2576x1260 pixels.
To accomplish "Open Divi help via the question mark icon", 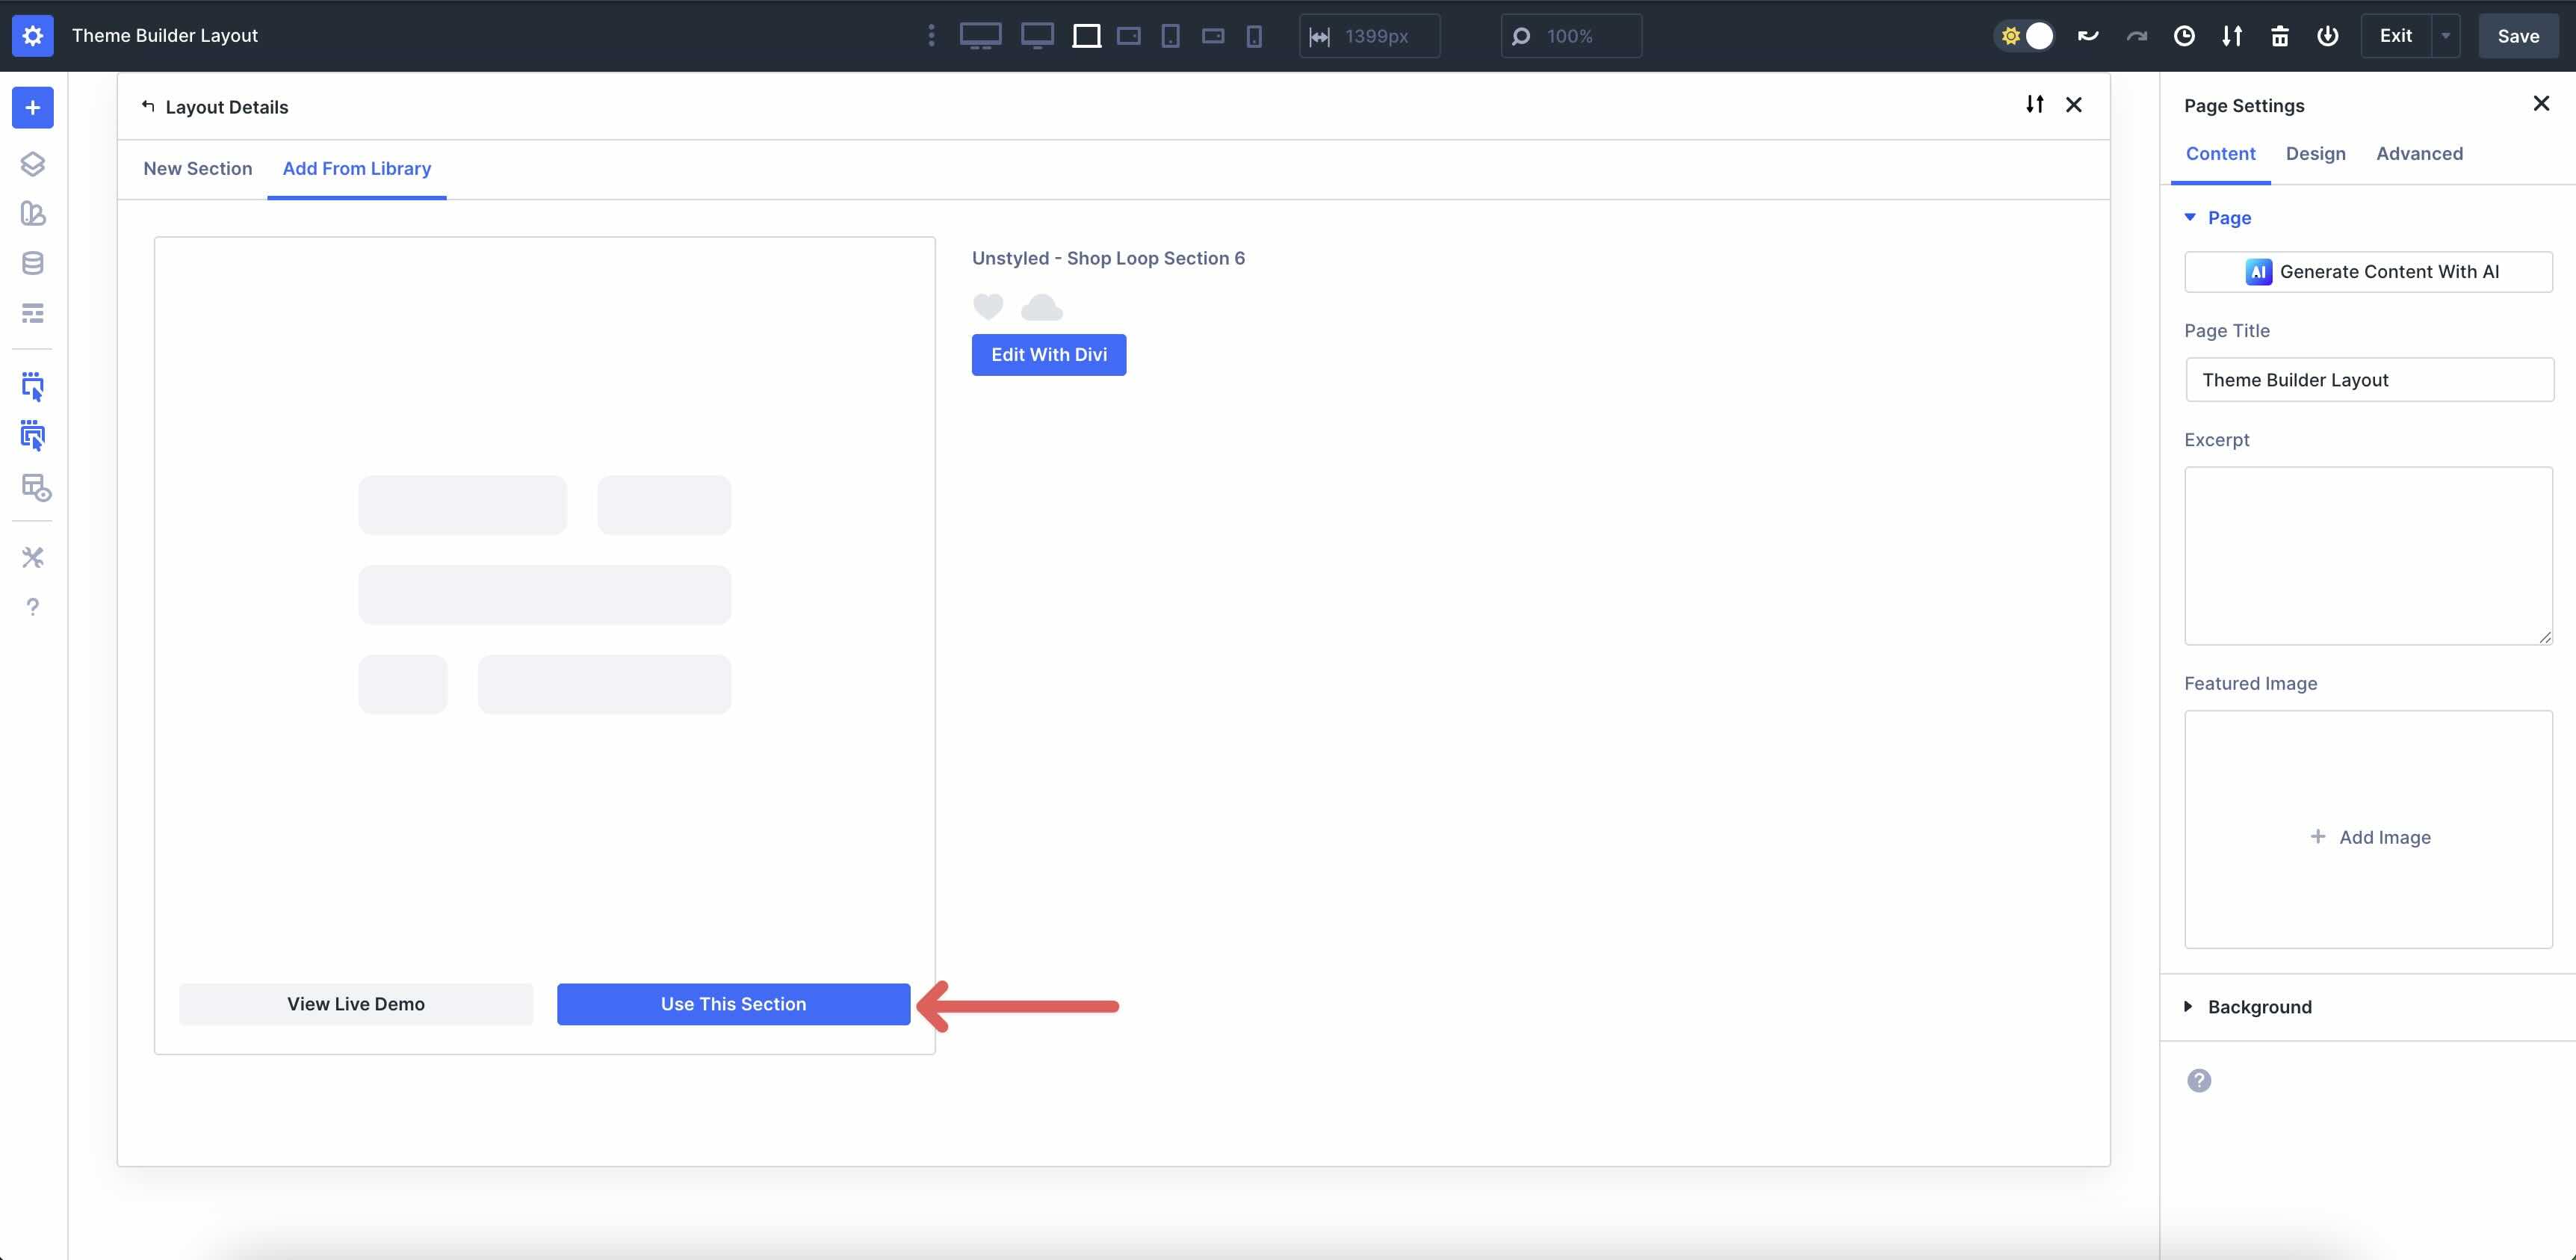I will (x=33, y=606).
